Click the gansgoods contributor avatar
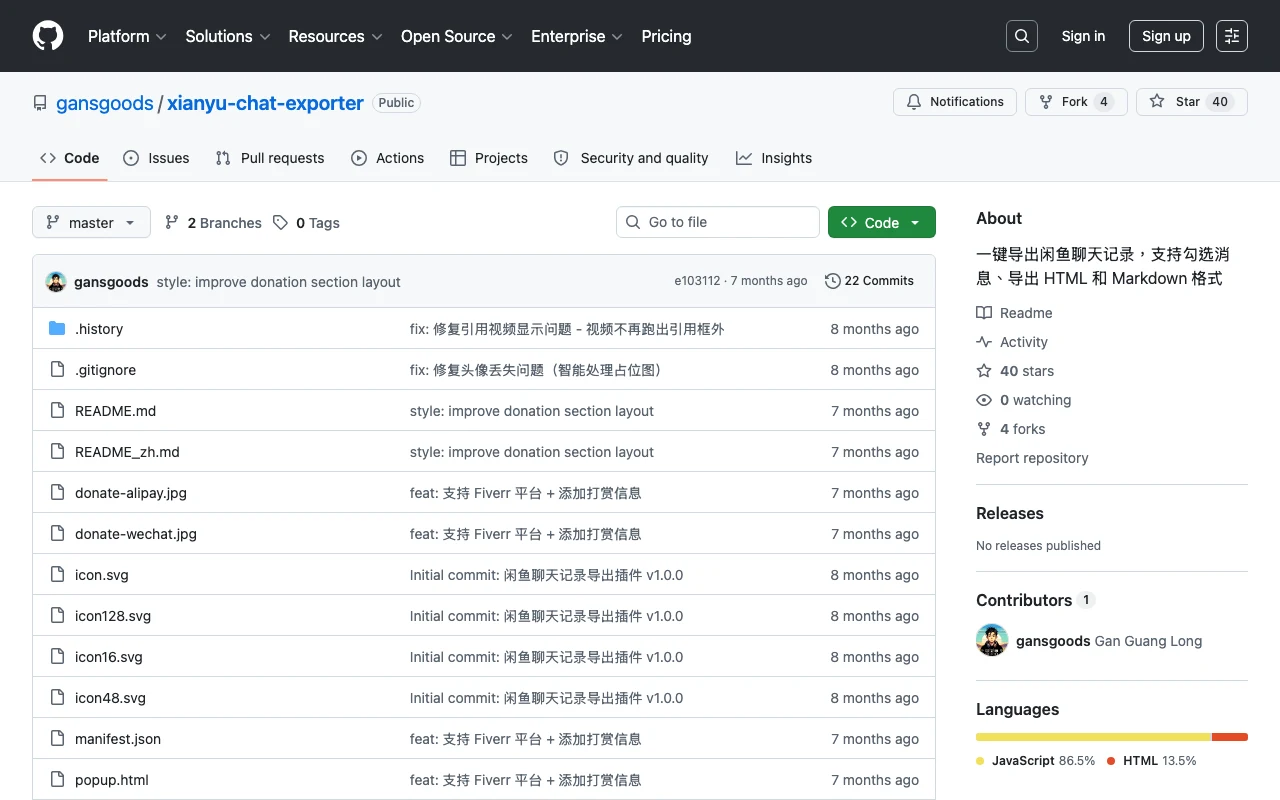1280x800 pixels. (992, 640)
